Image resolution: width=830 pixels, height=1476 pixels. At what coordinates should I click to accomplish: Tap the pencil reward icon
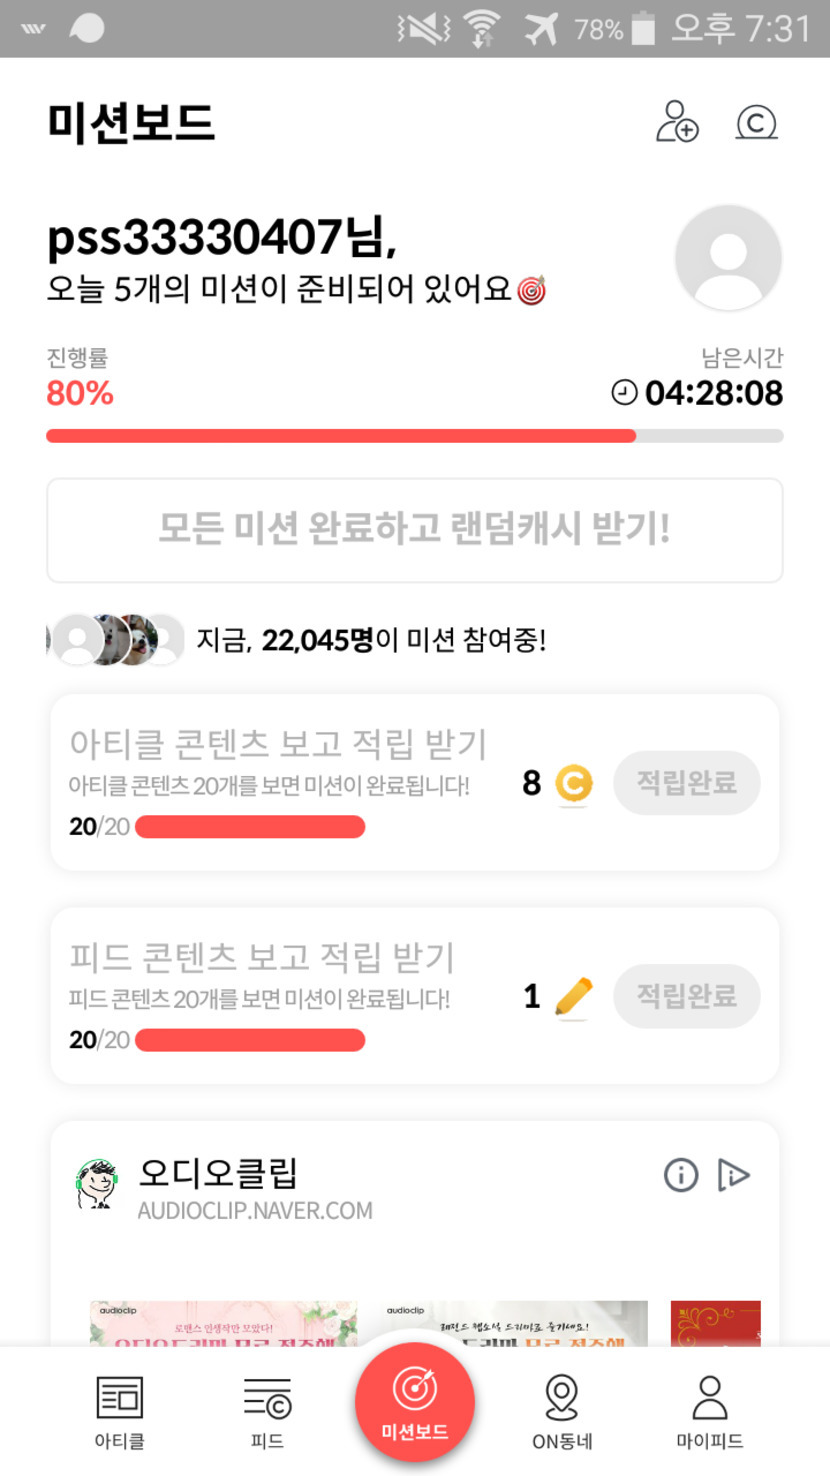573,996
